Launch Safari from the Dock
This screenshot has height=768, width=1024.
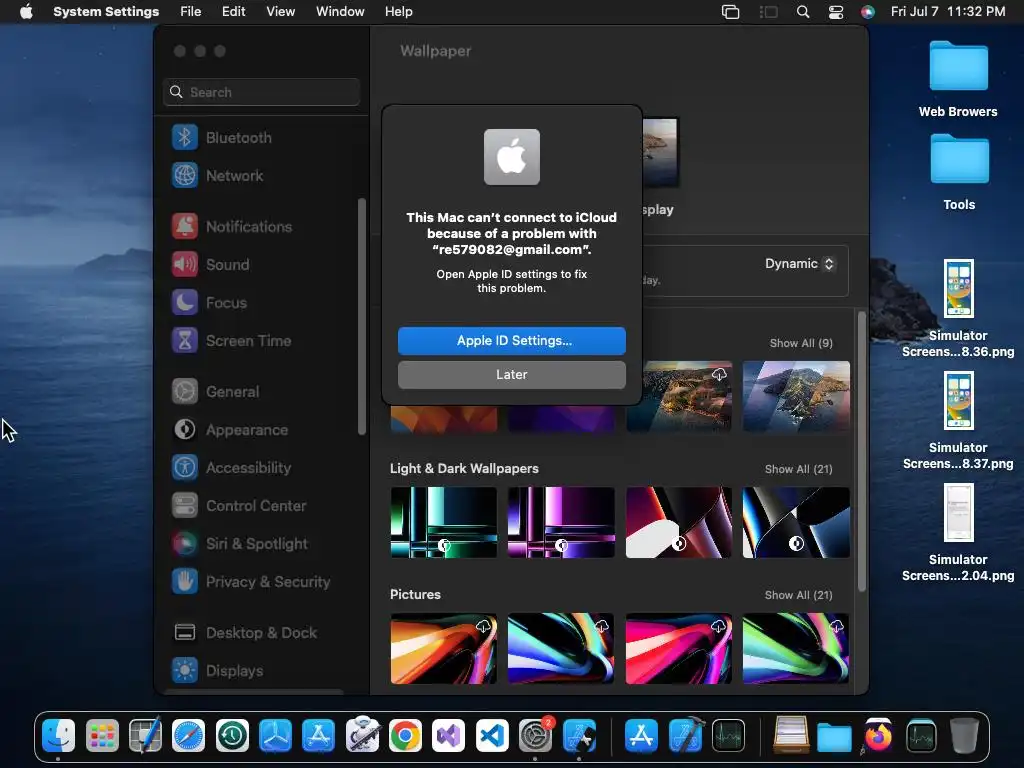188,736
